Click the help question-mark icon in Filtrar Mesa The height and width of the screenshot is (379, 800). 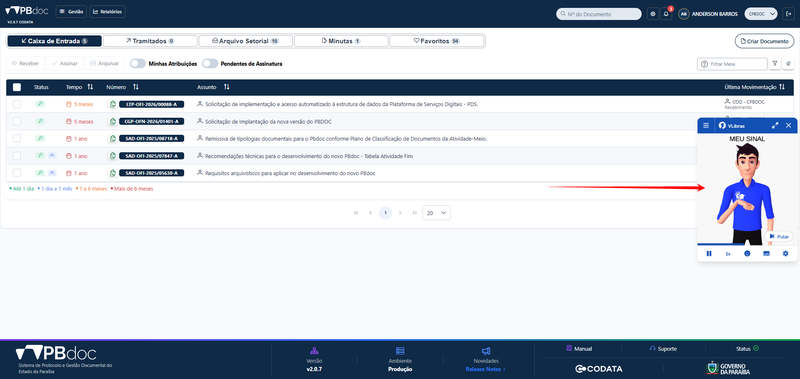coord(705,64)
